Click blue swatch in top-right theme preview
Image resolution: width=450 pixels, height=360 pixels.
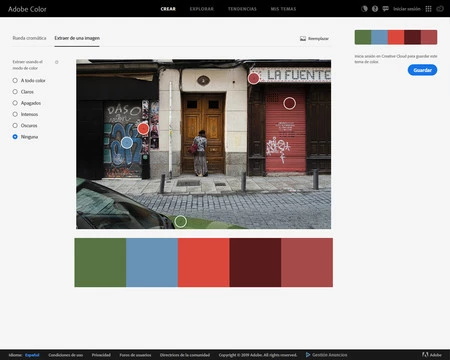tap(379, 37)
